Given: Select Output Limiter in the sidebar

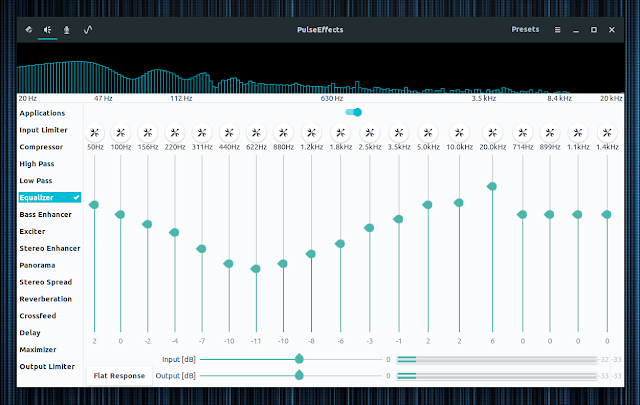Looking at the screenshot, I should pyautogui.click(x=47, y=367).
